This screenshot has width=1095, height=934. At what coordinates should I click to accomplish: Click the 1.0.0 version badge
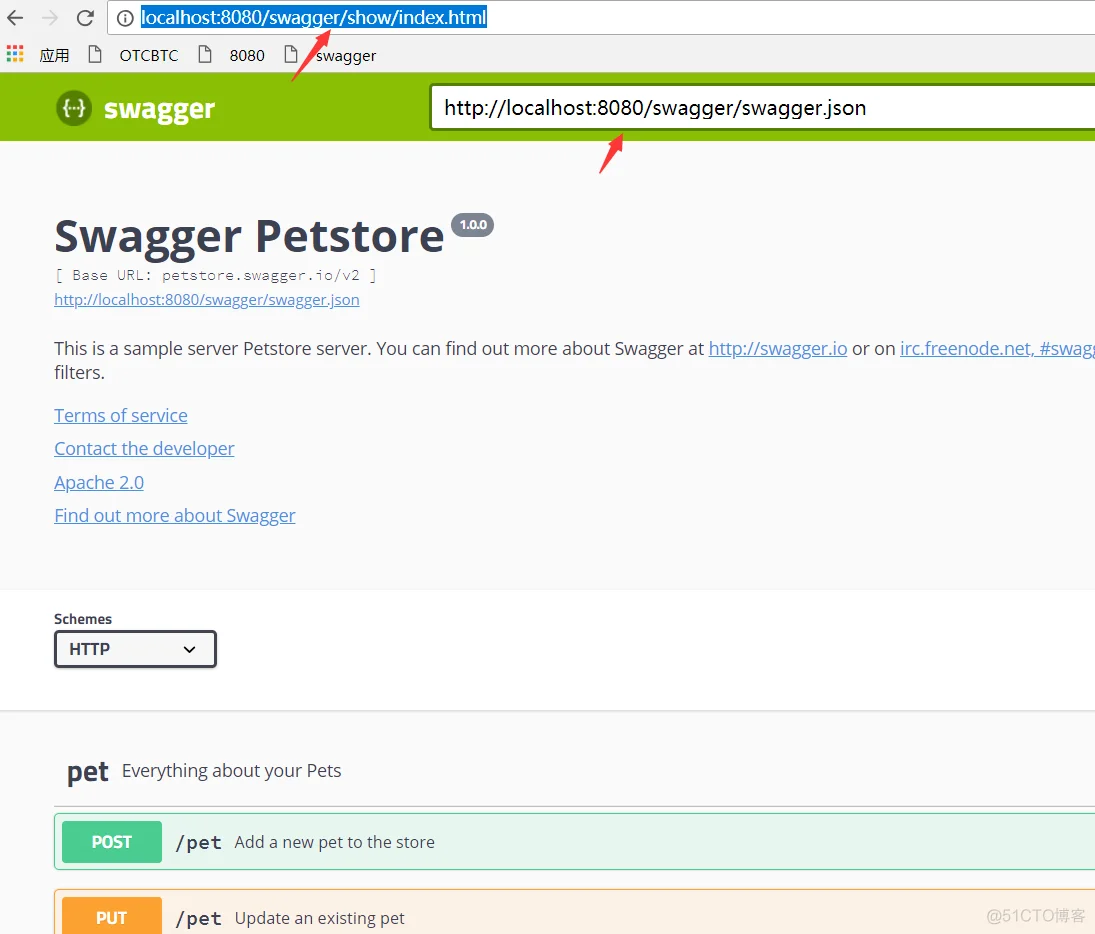click(x=473, y=225)
